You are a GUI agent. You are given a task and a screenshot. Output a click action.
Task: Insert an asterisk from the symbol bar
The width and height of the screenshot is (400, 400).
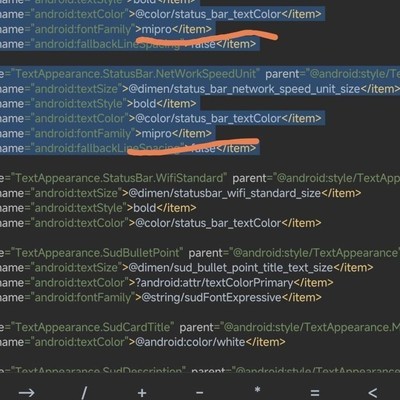257,390
